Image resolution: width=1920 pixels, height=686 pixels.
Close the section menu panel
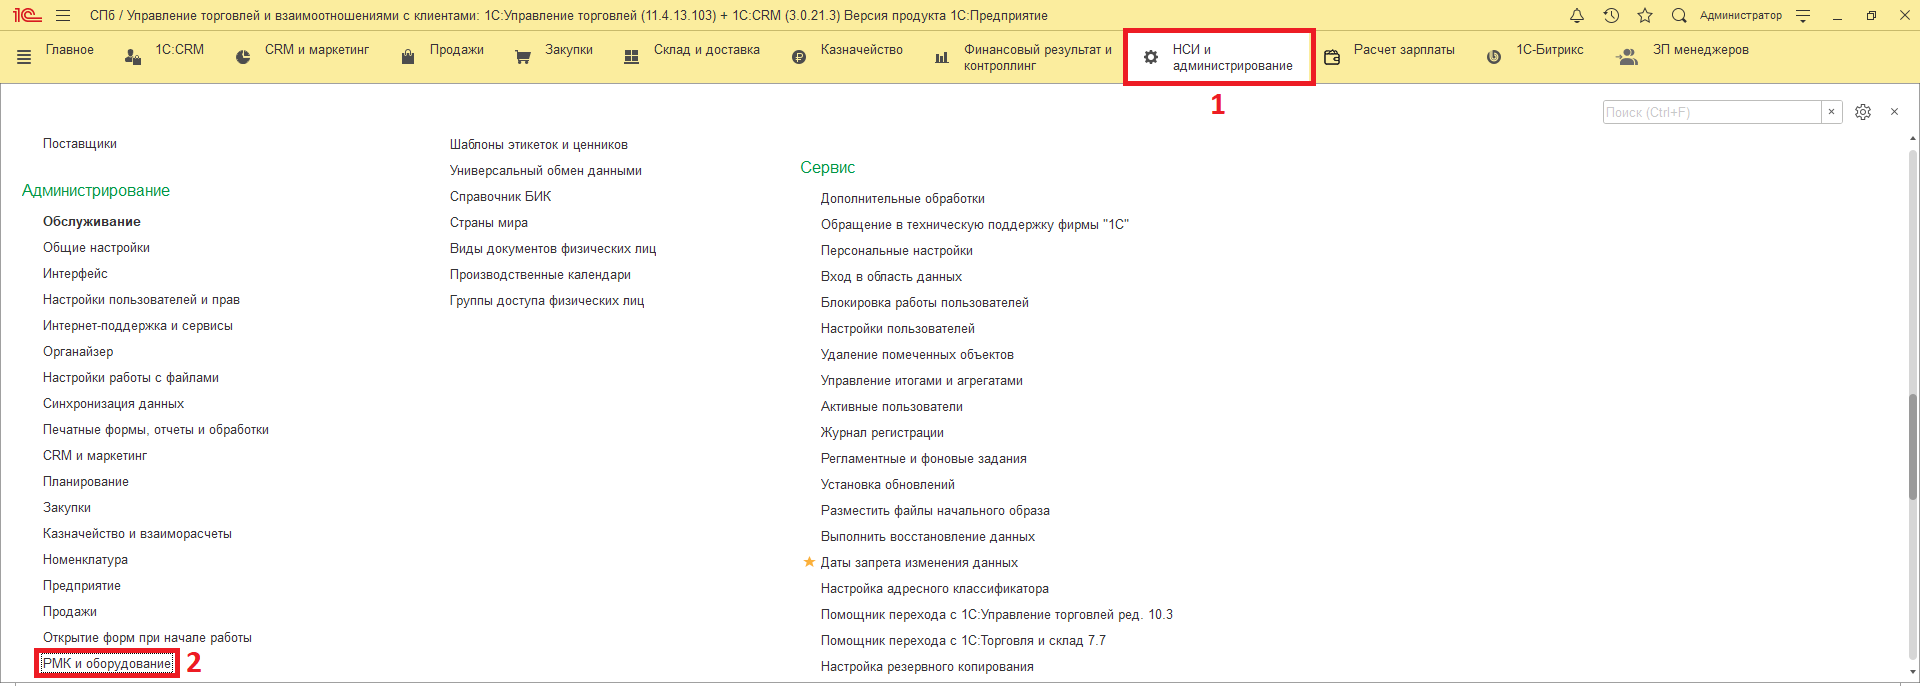coord(1894,112)
